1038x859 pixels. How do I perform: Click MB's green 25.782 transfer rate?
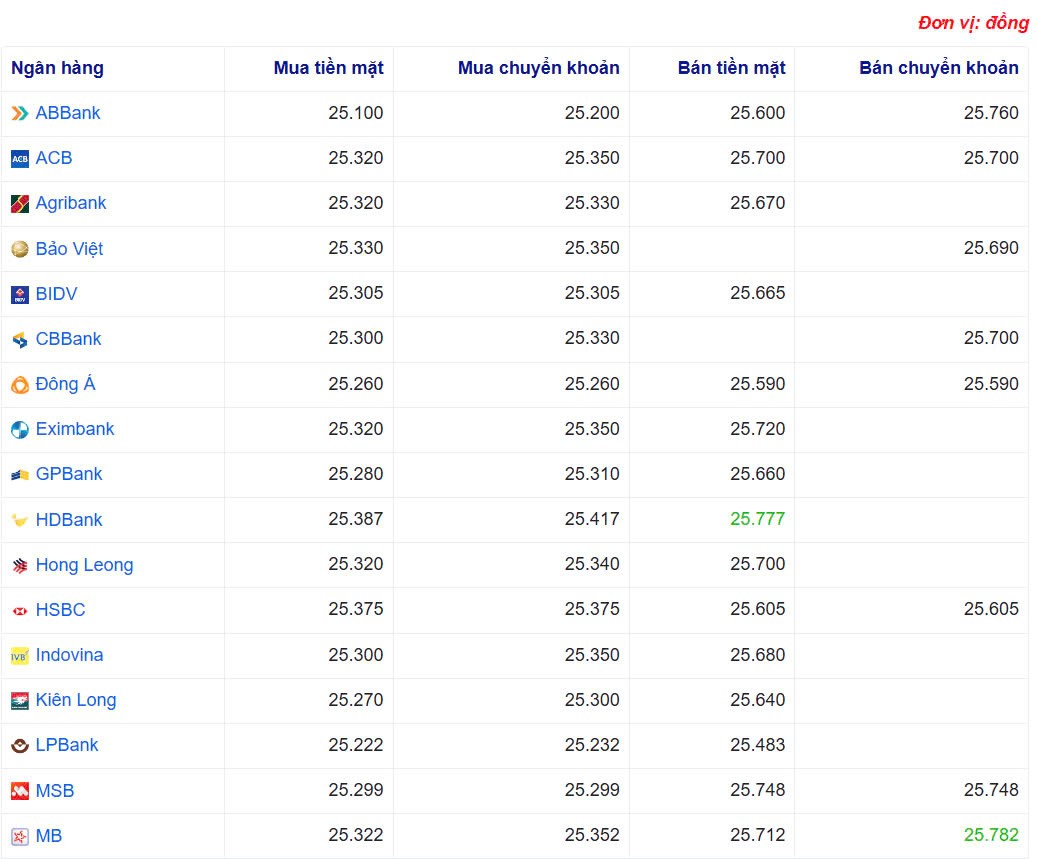pyautogui.click(x=993, y=836)
